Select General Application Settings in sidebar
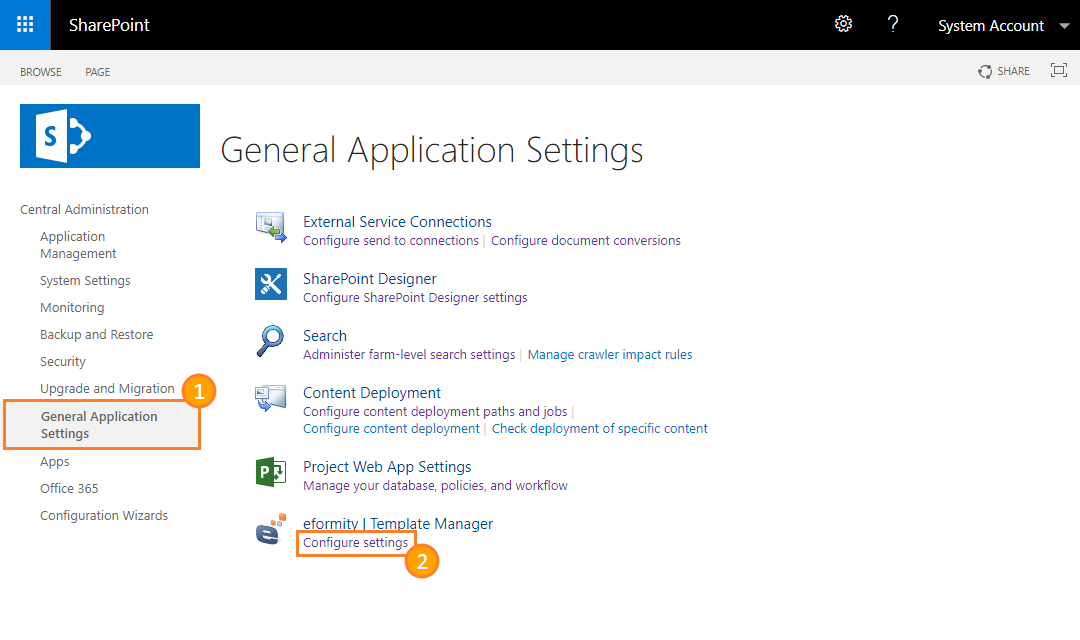The image size is (1080, 640). pos(101,425)
